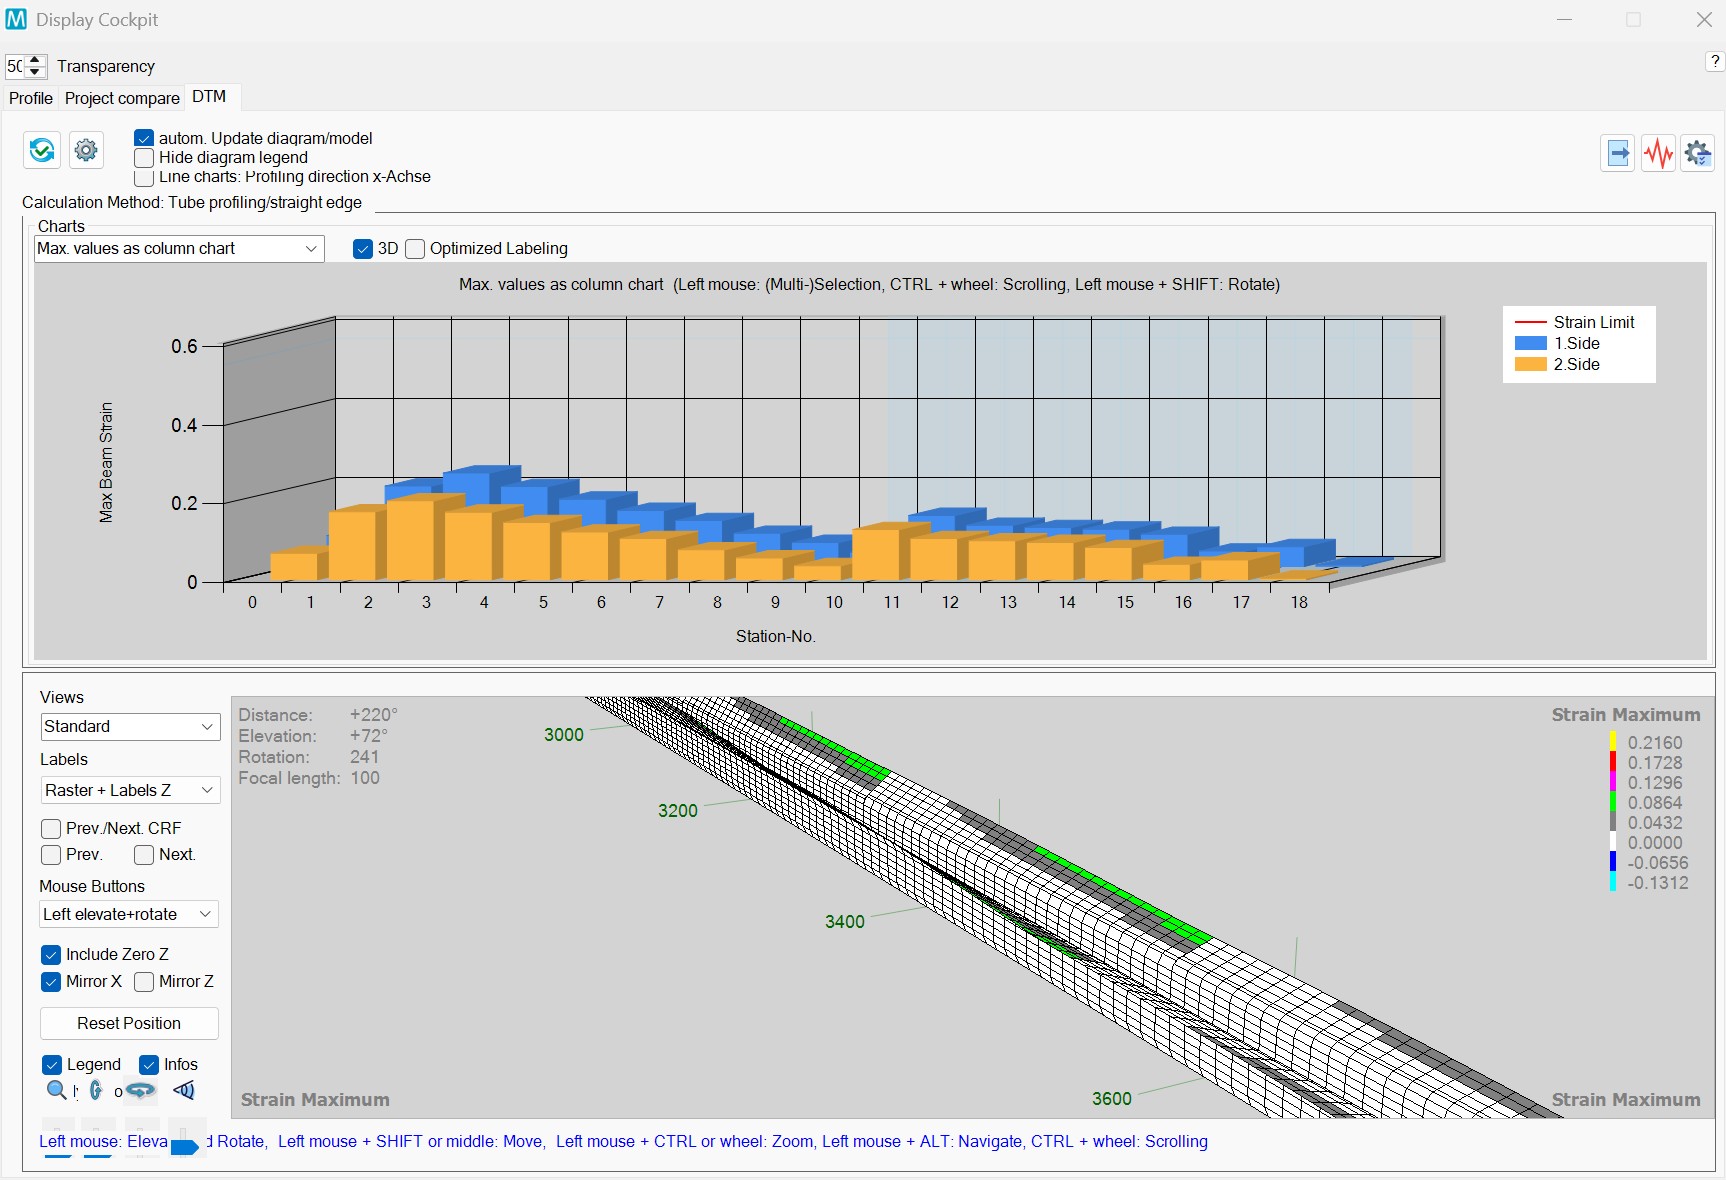
Task: Click inside the Transparency value field
Action: [14, 66]
